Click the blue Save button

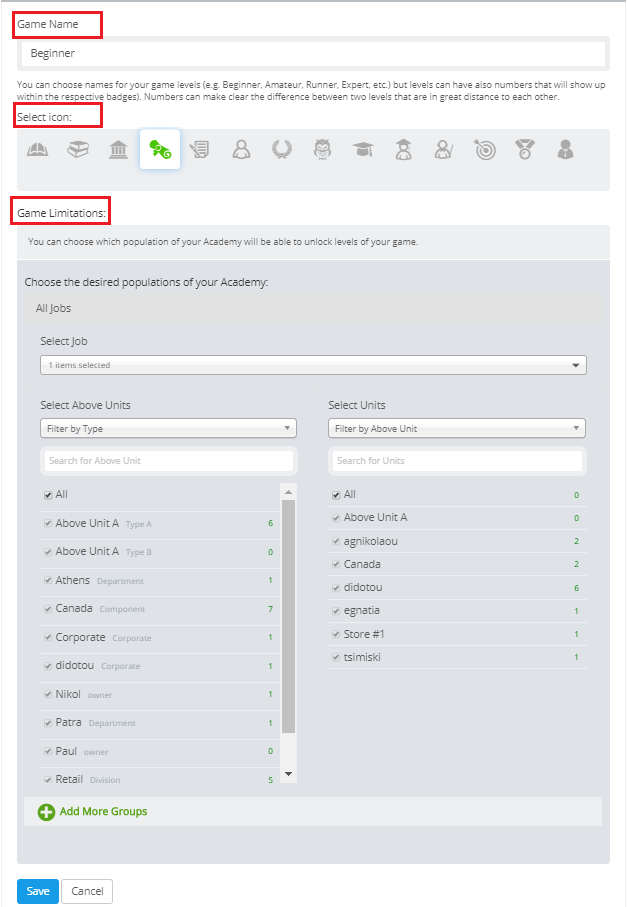(x=38, y=891)
